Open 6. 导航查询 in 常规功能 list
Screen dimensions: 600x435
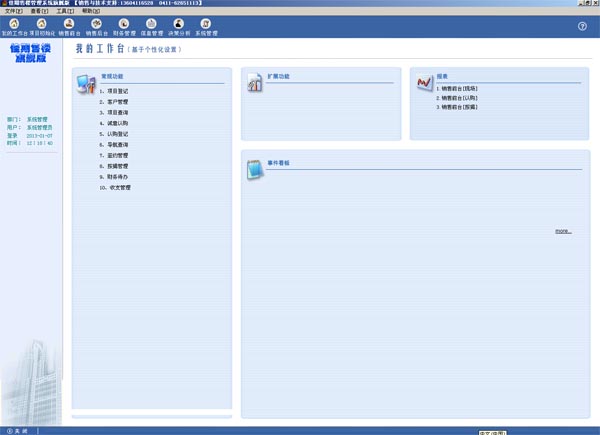(114, 145)
